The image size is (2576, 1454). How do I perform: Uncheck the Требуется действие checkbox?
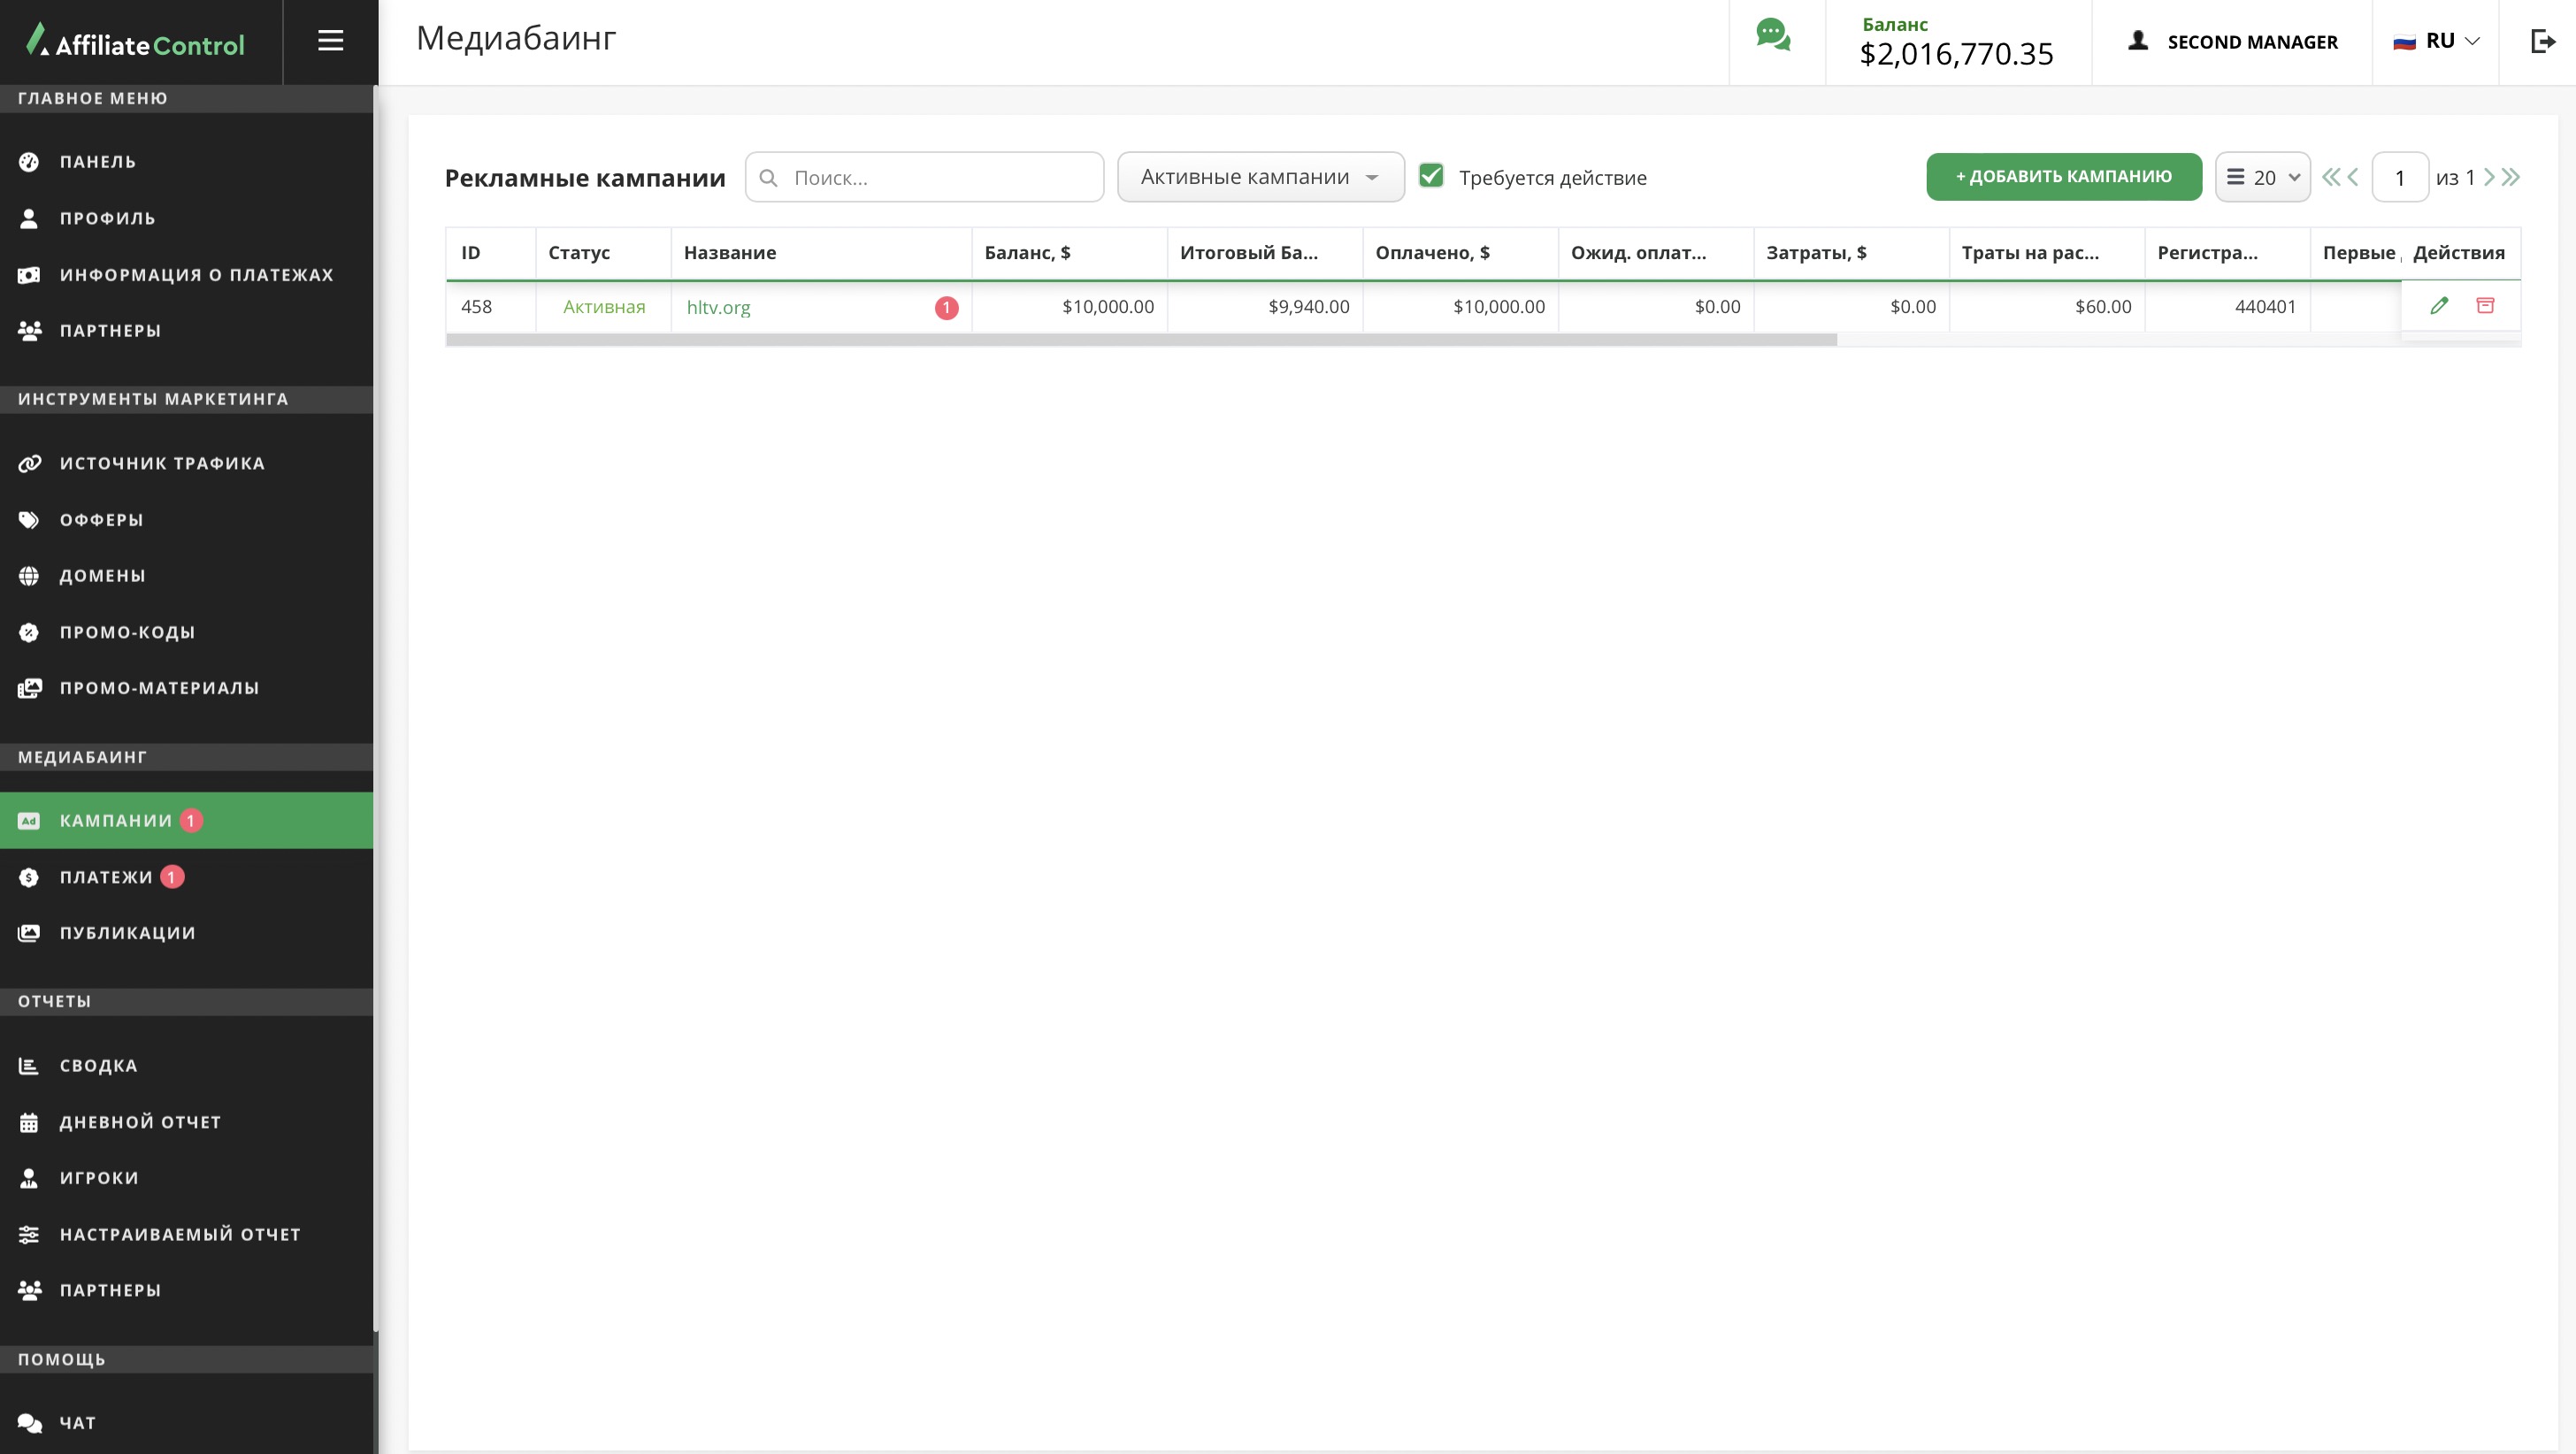[x=1431, y=176]
